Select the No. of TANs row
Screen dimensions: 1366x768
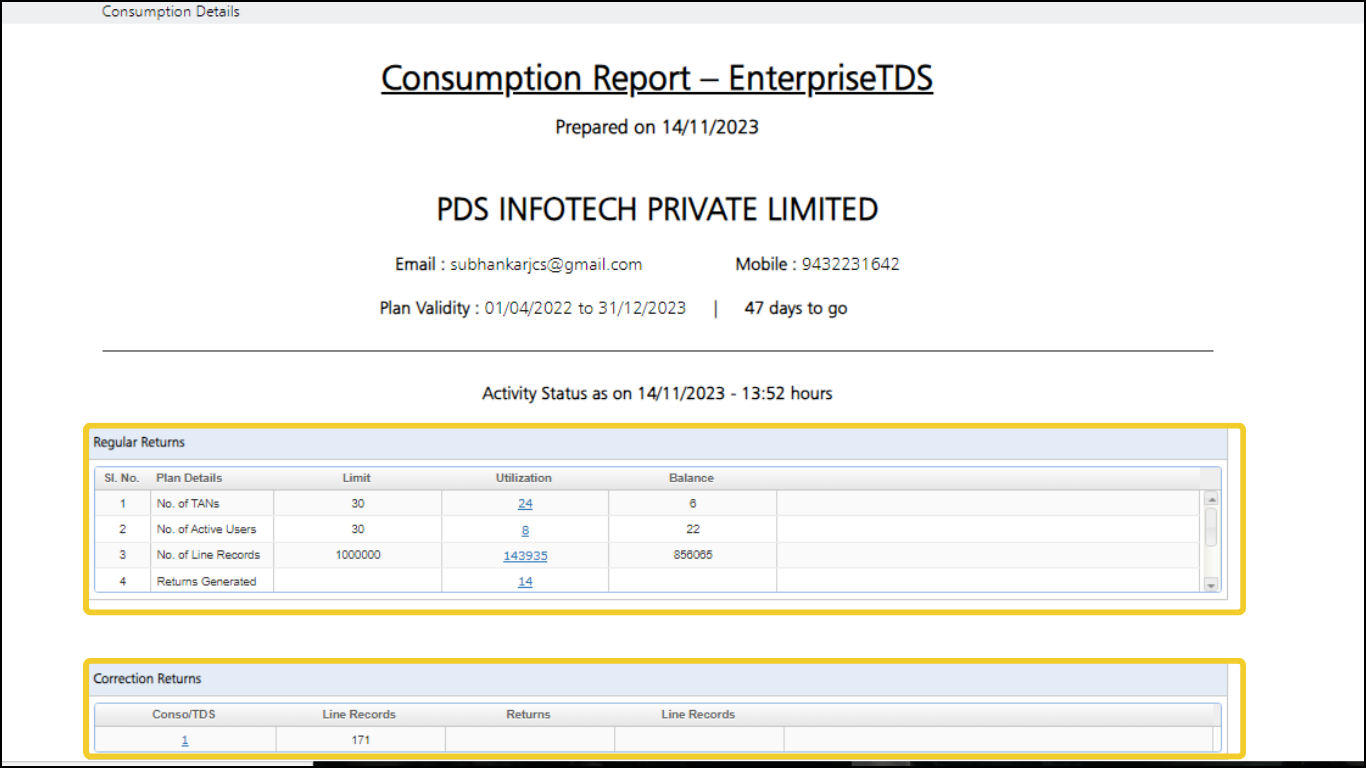click(648, 504)
